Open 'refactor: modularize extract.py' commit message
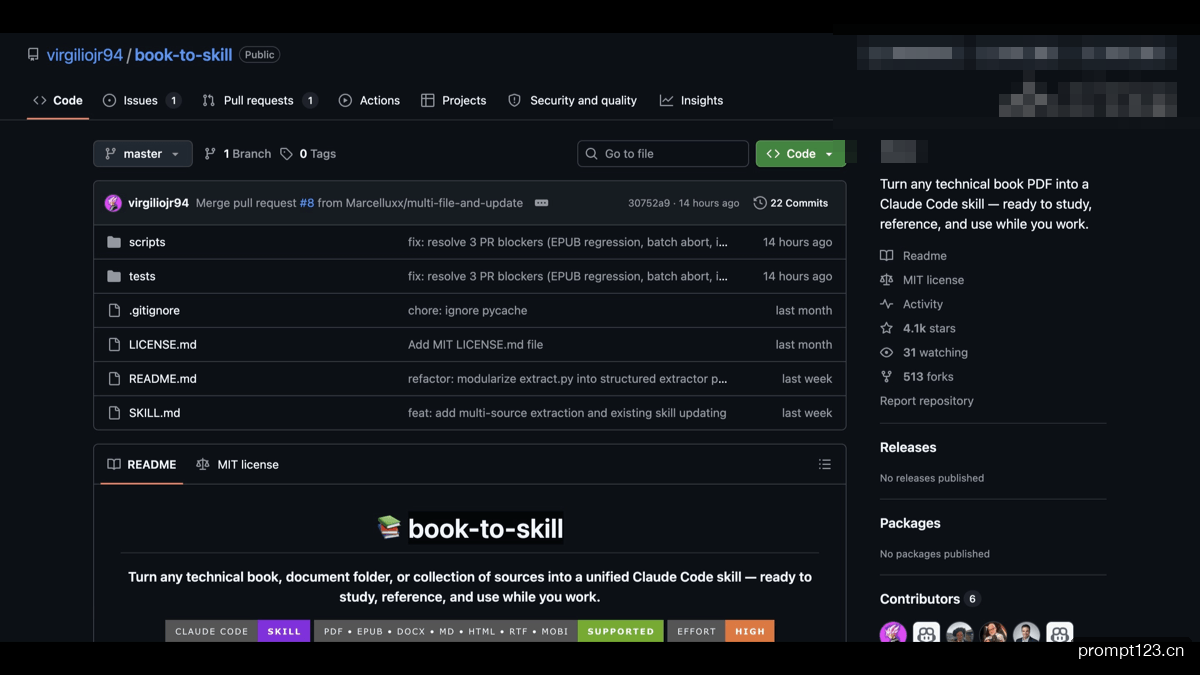This screenshot has height=675, width=1200. [567, 378]
